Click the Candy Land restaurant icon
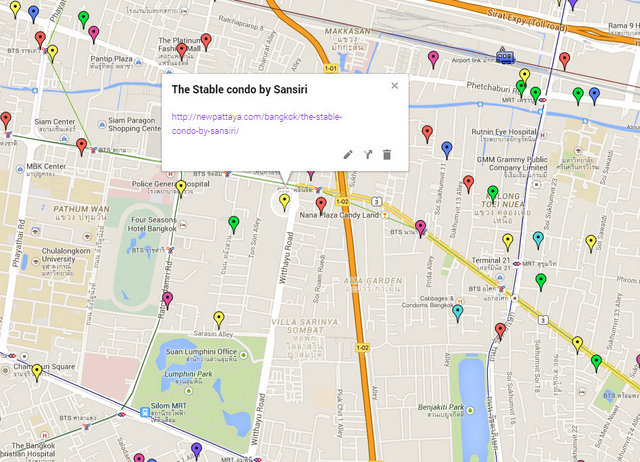The image size is (640, 462). coord(384,215)
